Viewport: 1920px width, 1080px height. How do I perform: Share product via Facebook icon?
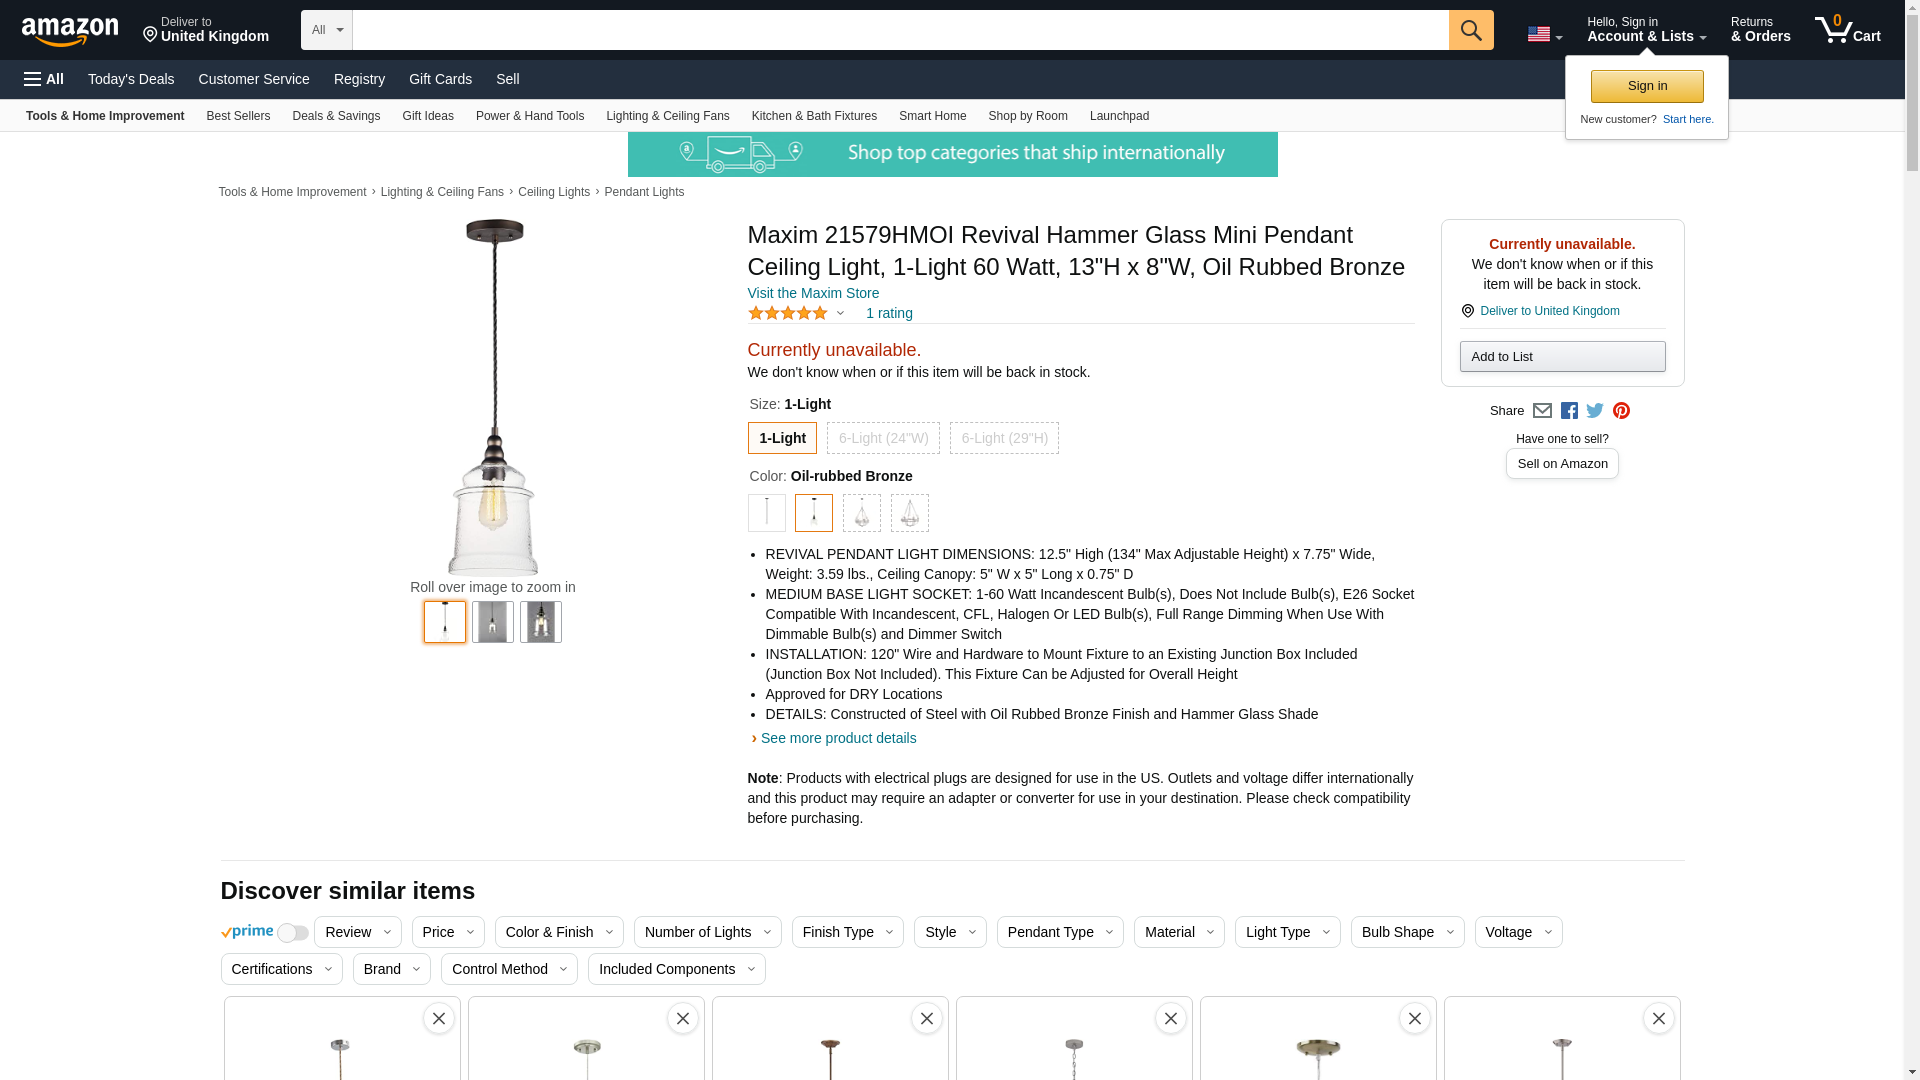(x=1569, y=411)
